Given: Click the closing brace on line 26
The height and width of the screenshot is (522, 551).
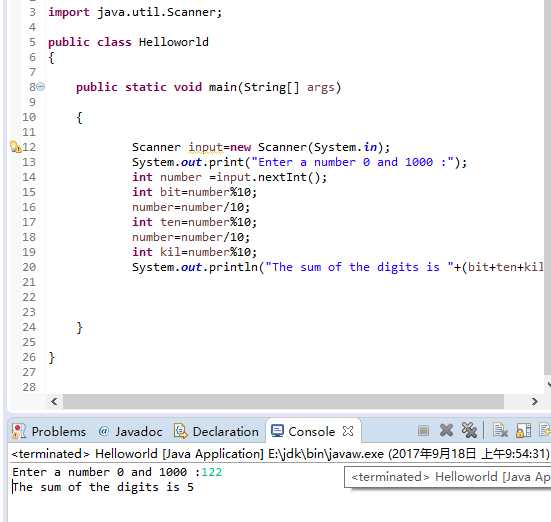Looking at the screenshot, I should pos(52,357).
